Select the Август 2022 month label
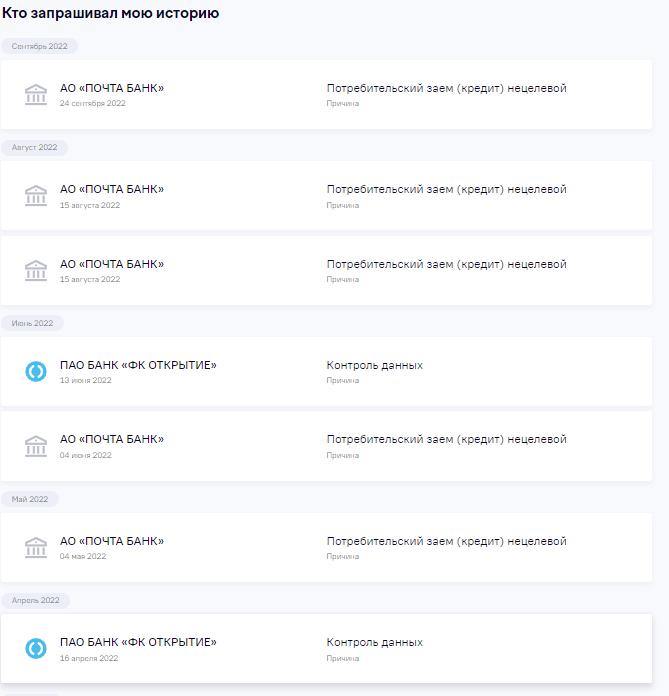The height and width of the screenshot is (696, 669). [x=34, y=147]
